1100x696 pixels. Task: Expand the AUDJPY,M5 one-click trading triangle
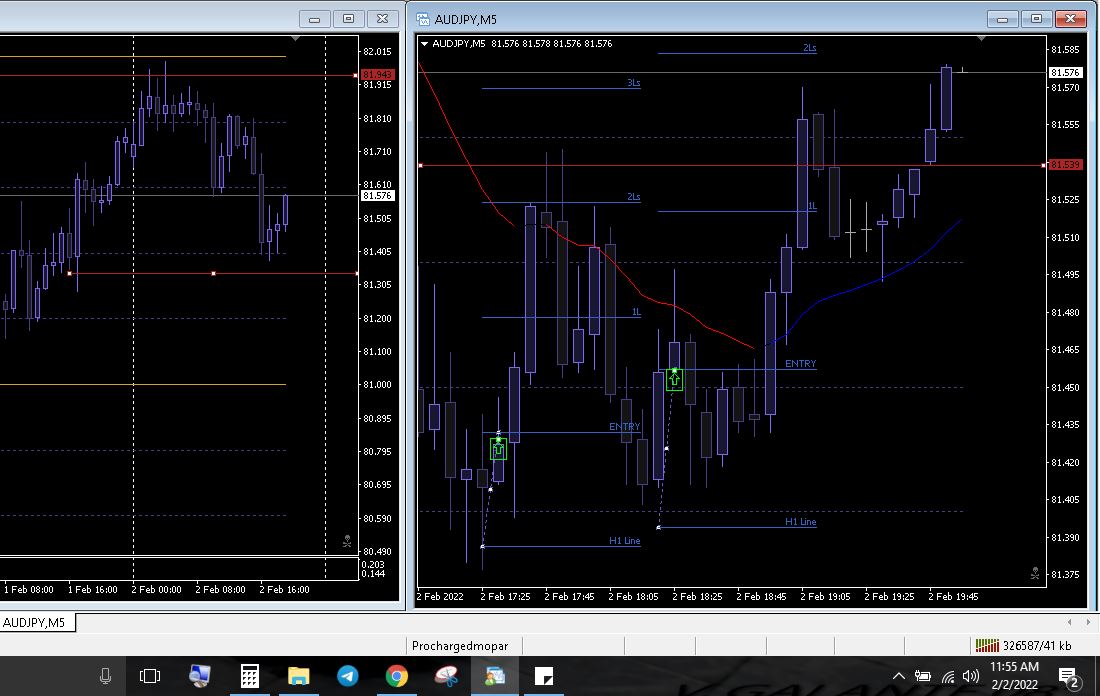(x=425, y=44)
